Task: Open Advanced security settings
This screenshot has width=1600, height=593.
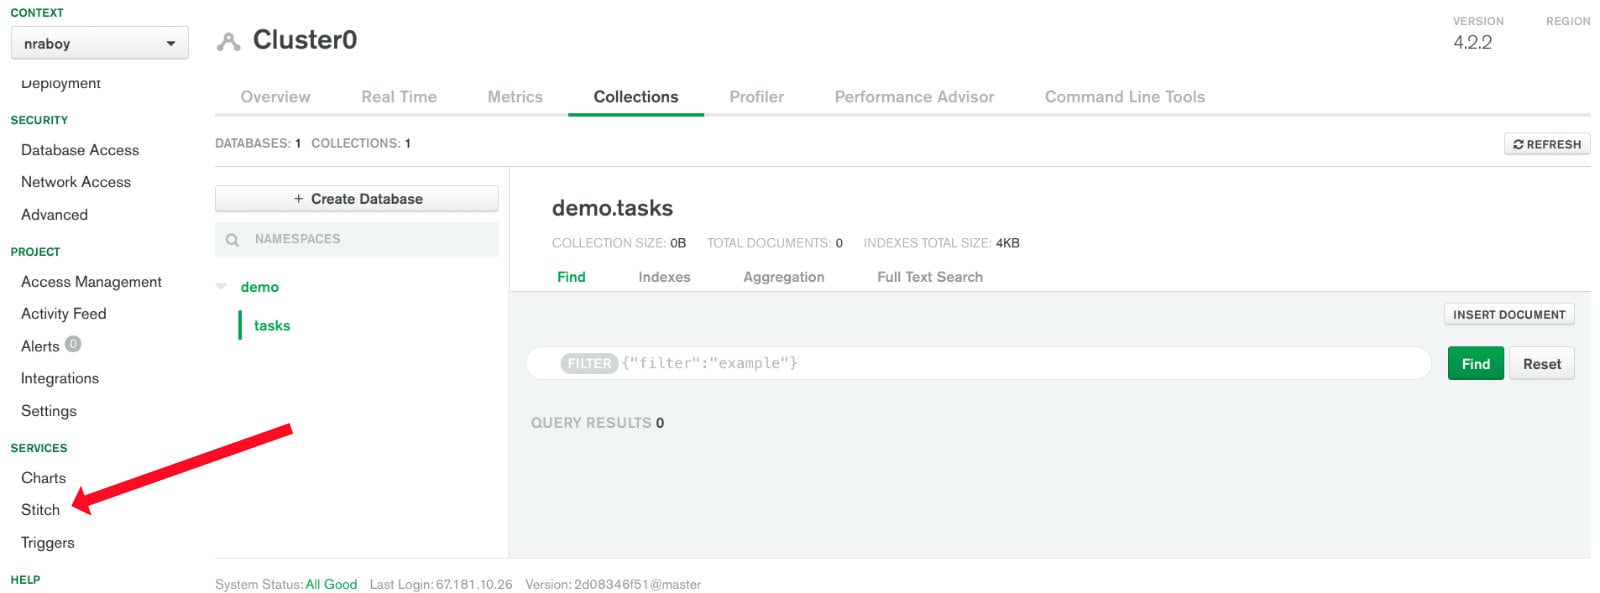Action: click(x=54, y=215)
